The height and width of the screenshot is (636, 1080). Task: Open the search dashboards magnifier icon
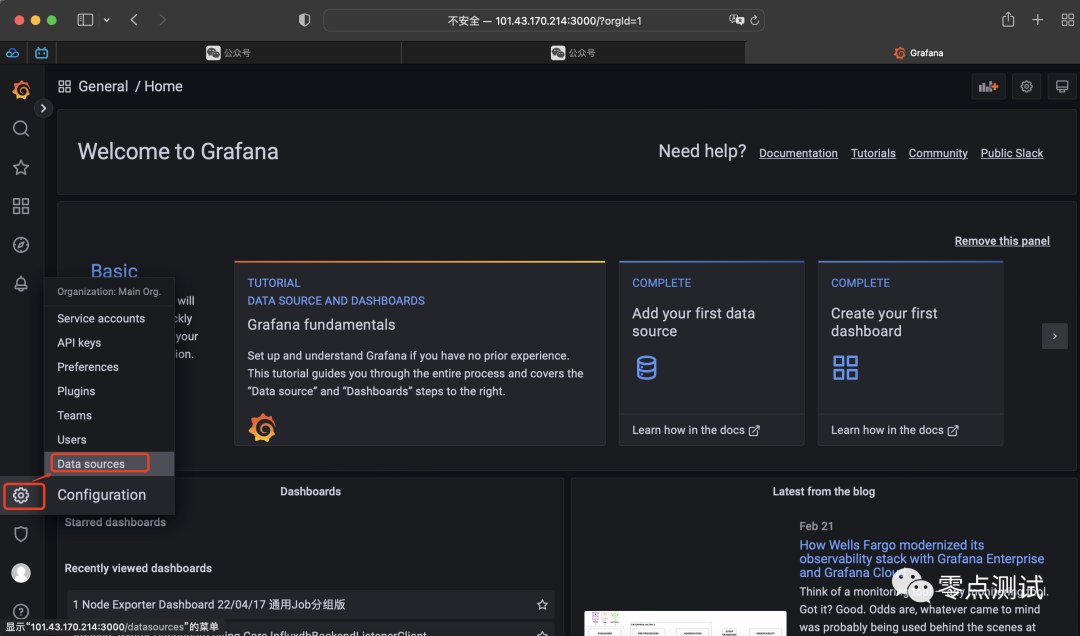[21, 129]
